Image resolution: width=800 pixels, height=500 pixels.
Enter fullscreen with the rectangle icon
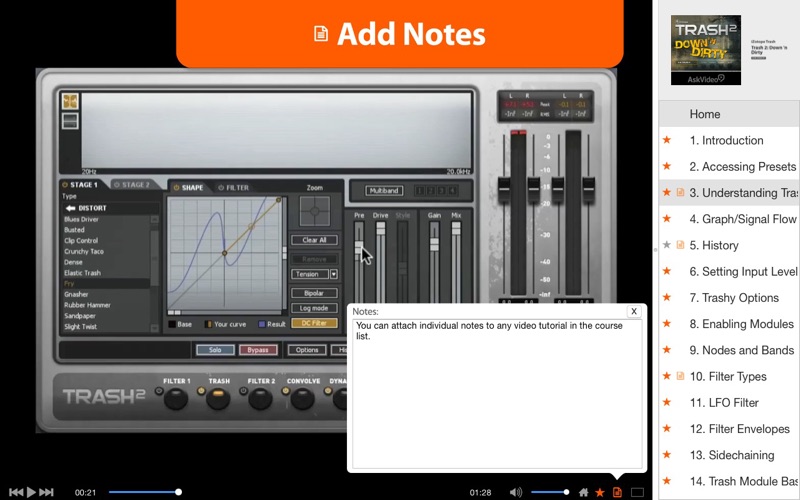point(637,492)
